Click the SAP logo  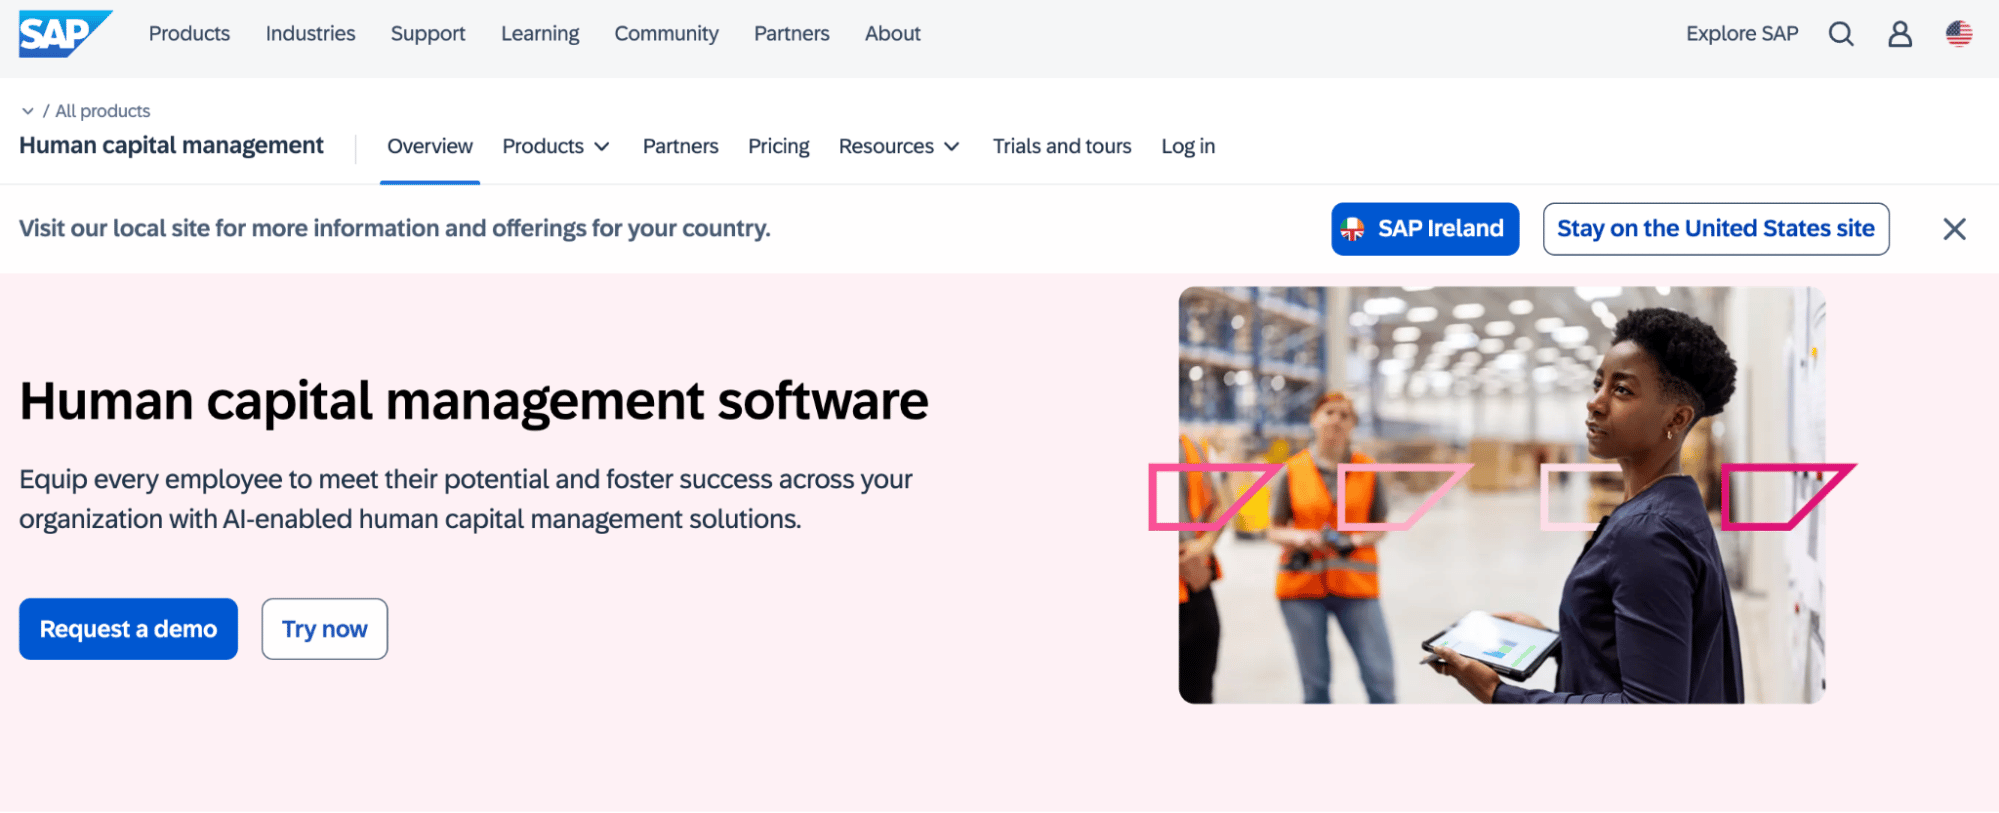pyautogui.click(x=65, y=34)
